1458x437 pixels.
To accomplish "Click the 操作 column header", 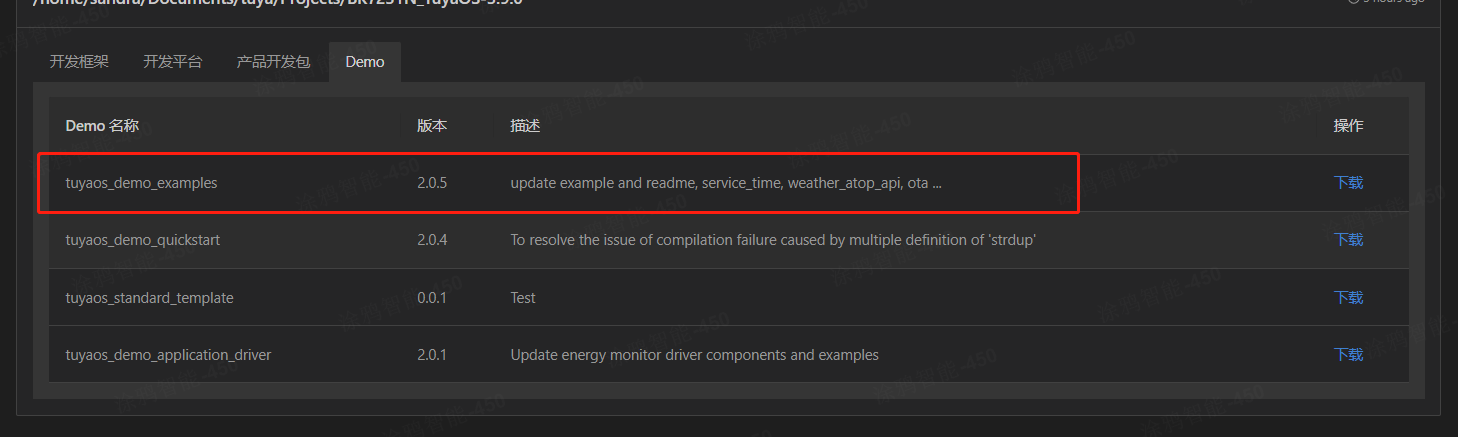I will (1348, 126).
